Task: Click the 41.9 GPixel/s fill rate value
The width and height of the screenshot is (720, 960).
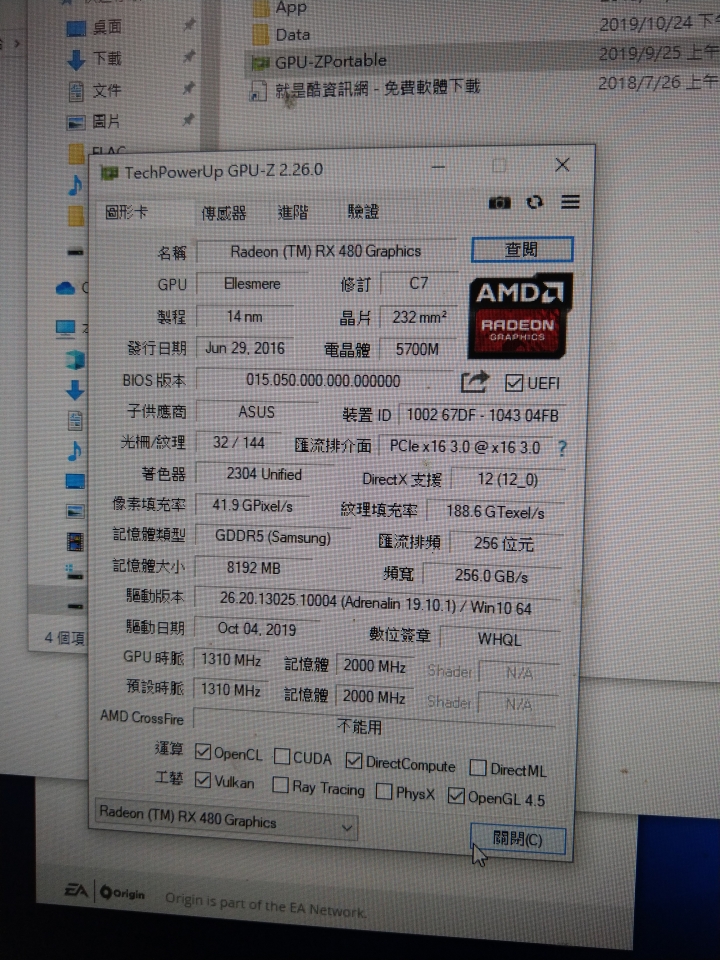Action: coord(252,506)
